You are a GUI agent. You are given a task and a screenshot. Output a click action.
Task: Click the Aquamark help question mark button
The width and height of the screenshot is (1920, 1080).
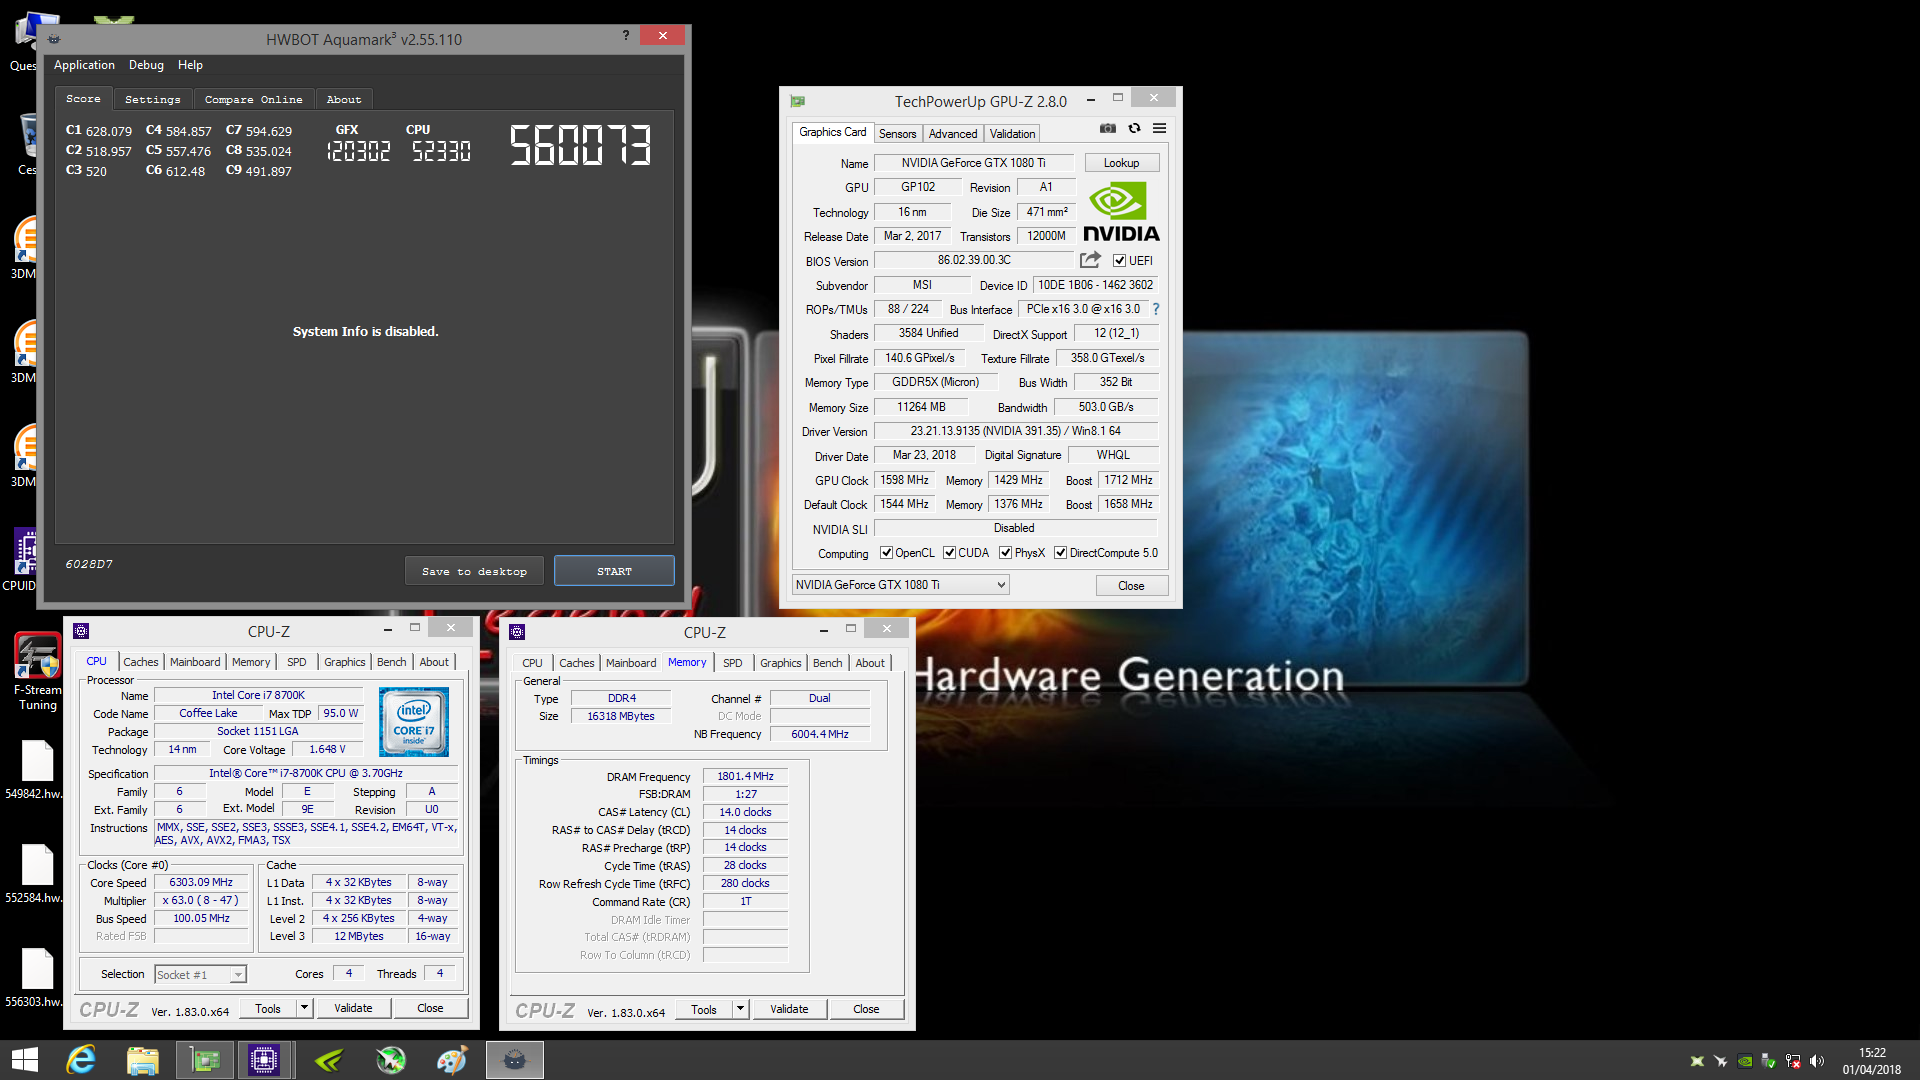[x=626, y=36]
